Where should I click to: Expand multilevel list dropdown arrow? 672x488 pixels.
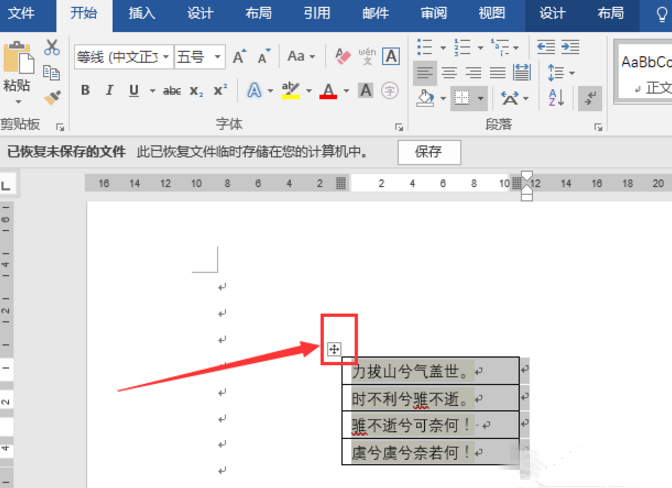pyautogui.click(x=516, y=48)
